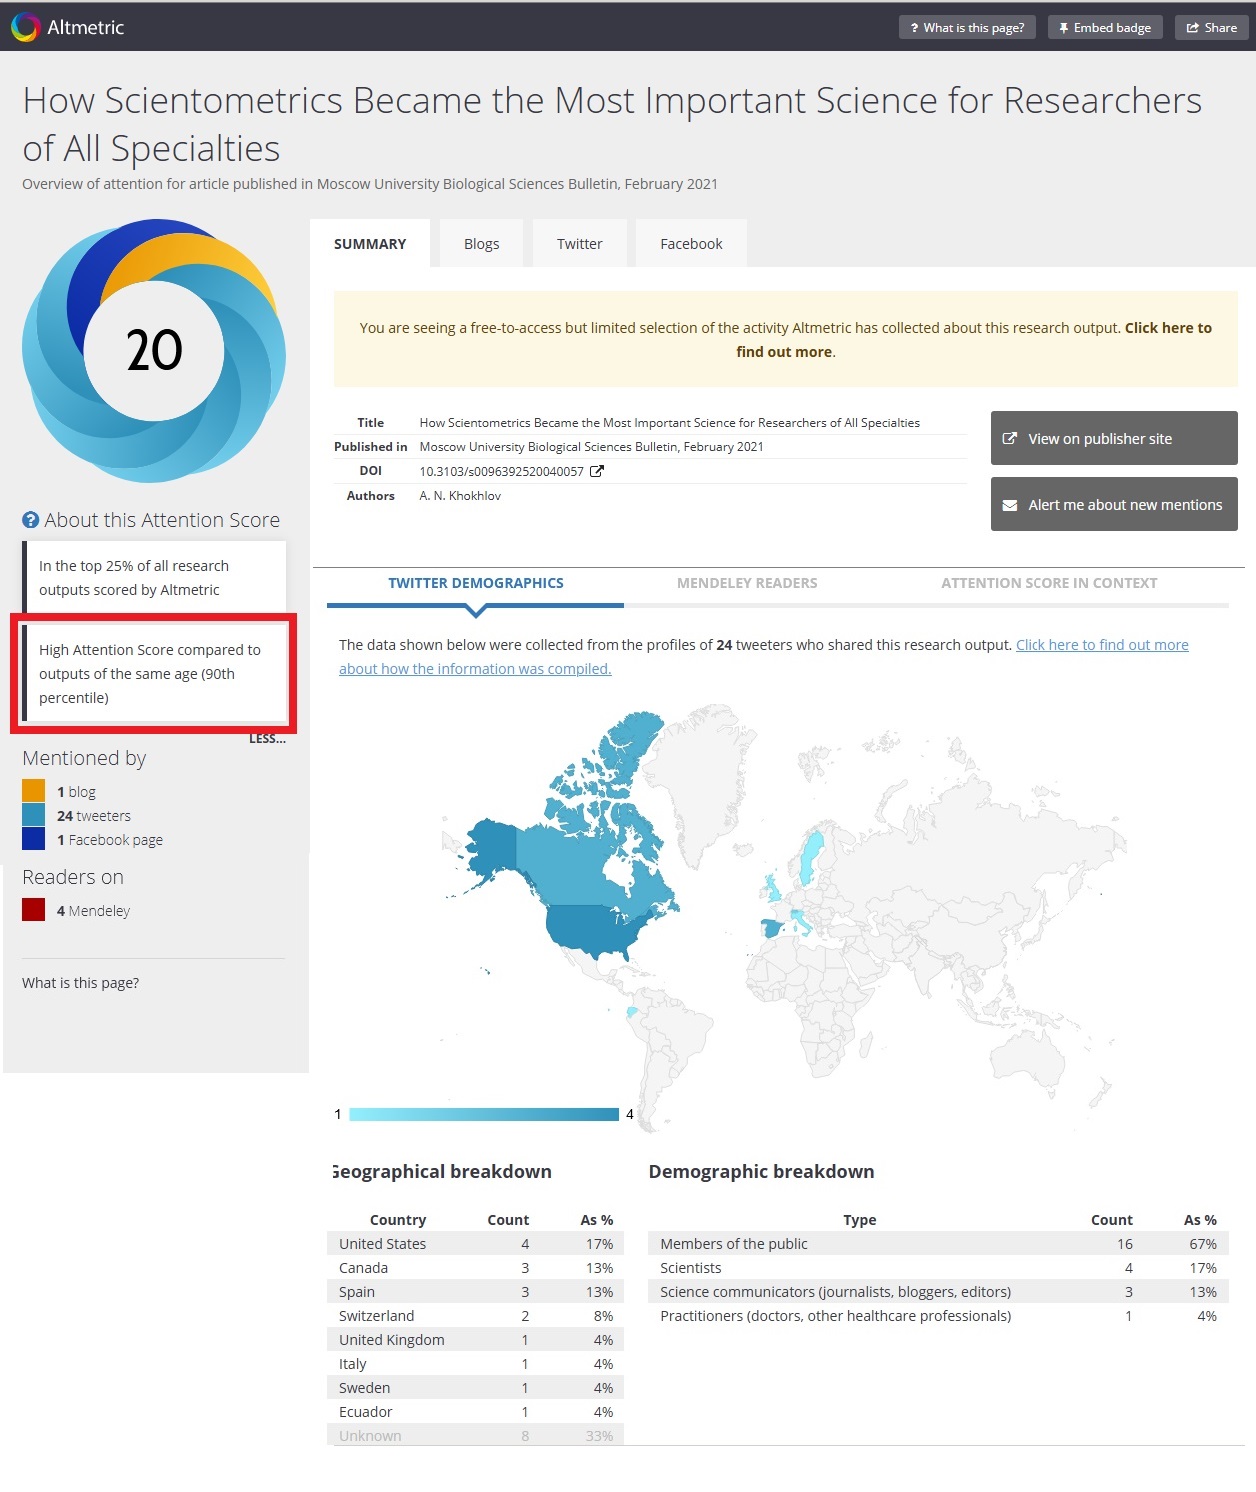Image resolution: width=1256 pixels, height=1492 pixels.
Task: Open About this Attention Score heading
Action: point(162,520)
